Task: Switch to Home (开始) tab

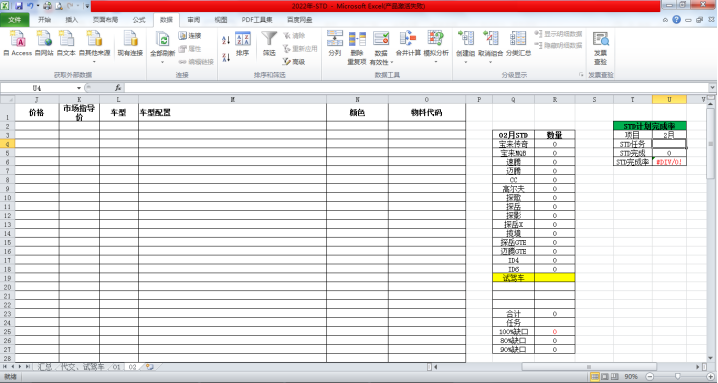Action: pos(44,20)
